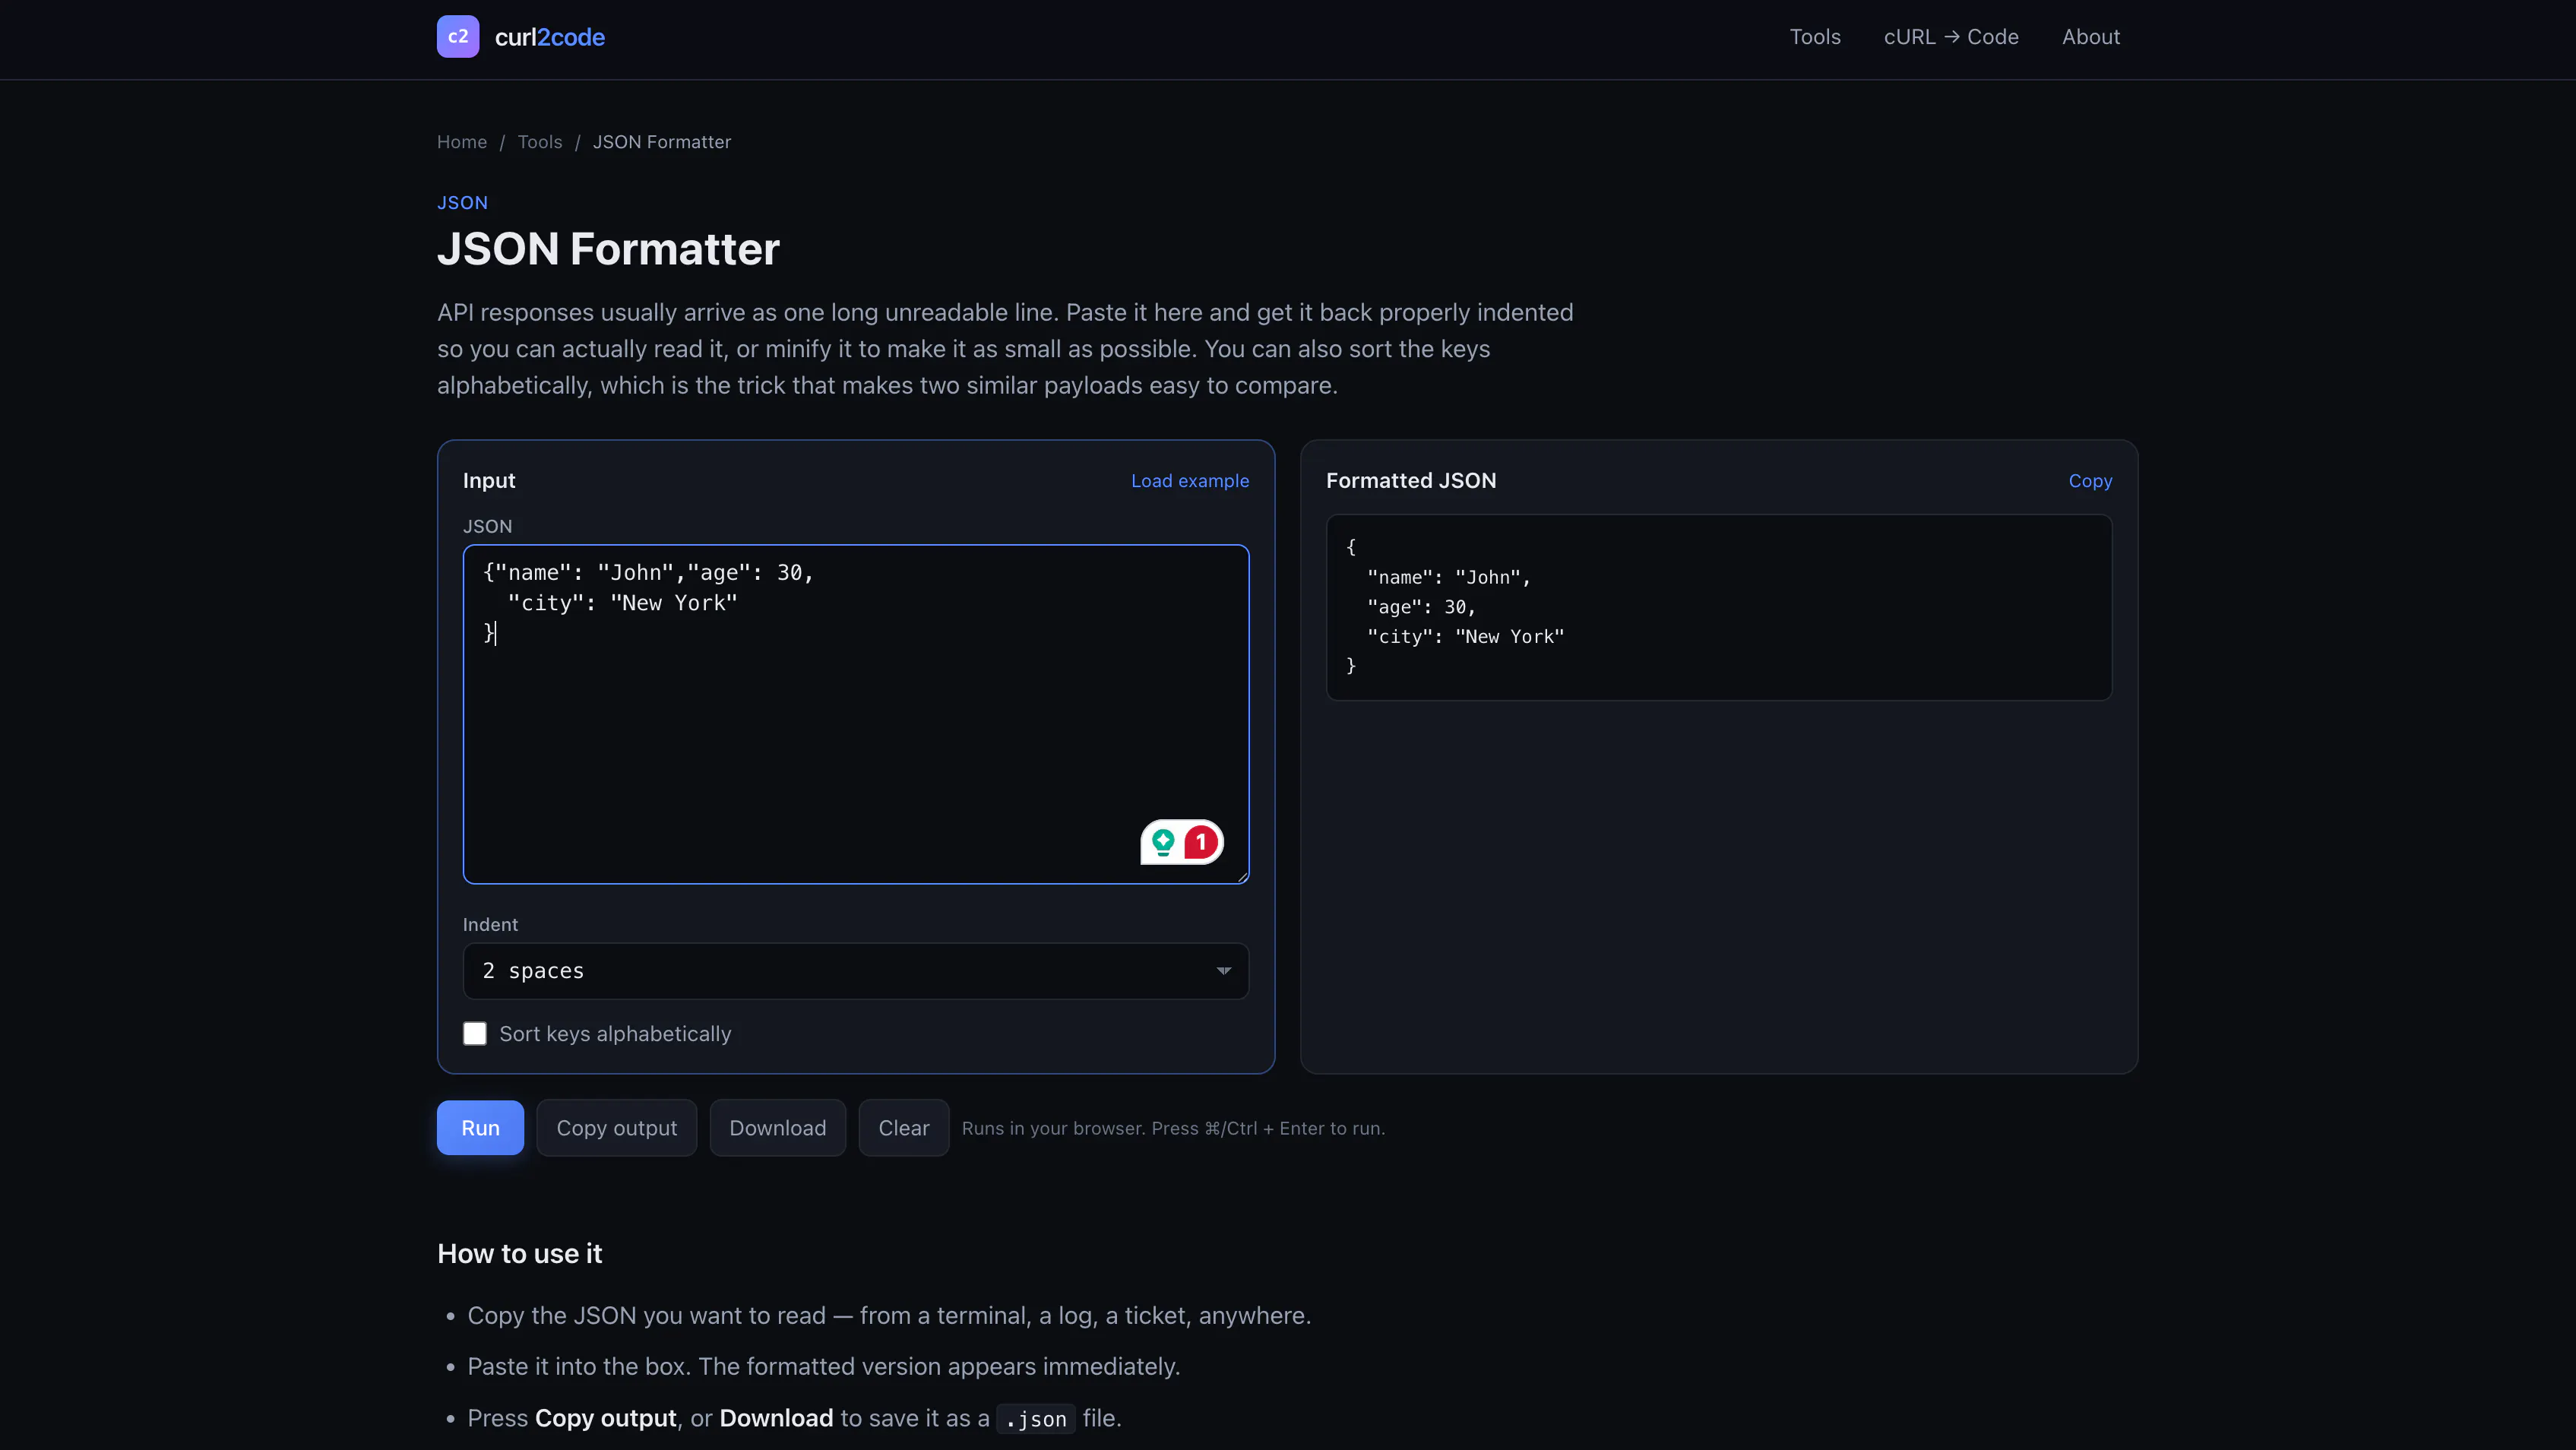2576x1450 pixels.
Task: Click the "age": 30, output line
Action: 1421,607
